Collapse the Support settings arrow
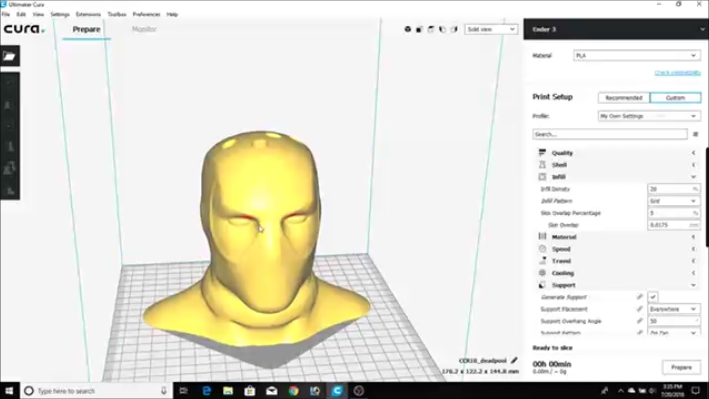The height and width of the screenshot is (399, 709). click(693, 285)
